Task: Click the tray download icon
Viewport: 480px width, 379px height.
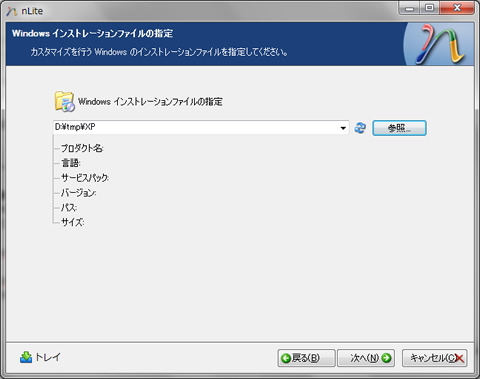Action: (26, 357)
